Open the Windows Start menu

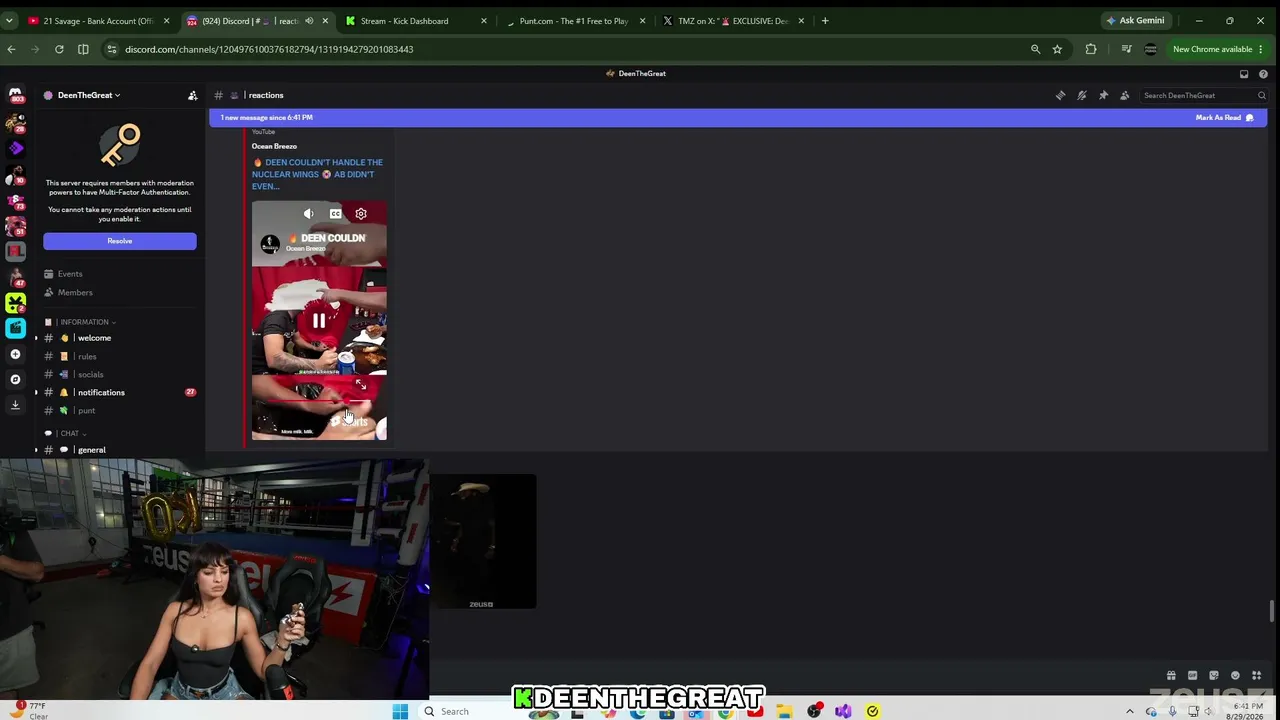tap(400, 711)
